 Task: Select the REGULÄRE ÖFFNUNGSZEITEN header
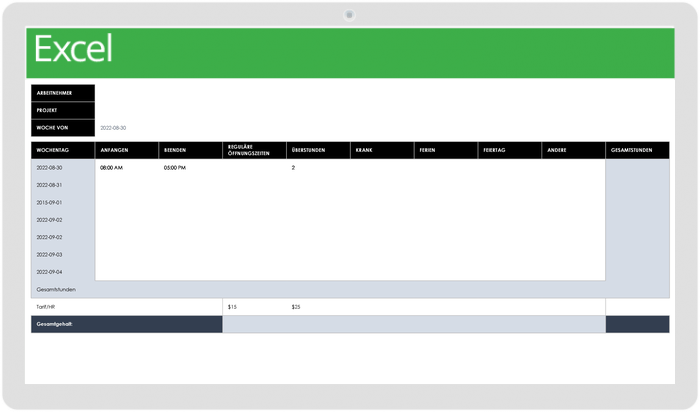tap(254, 150)
